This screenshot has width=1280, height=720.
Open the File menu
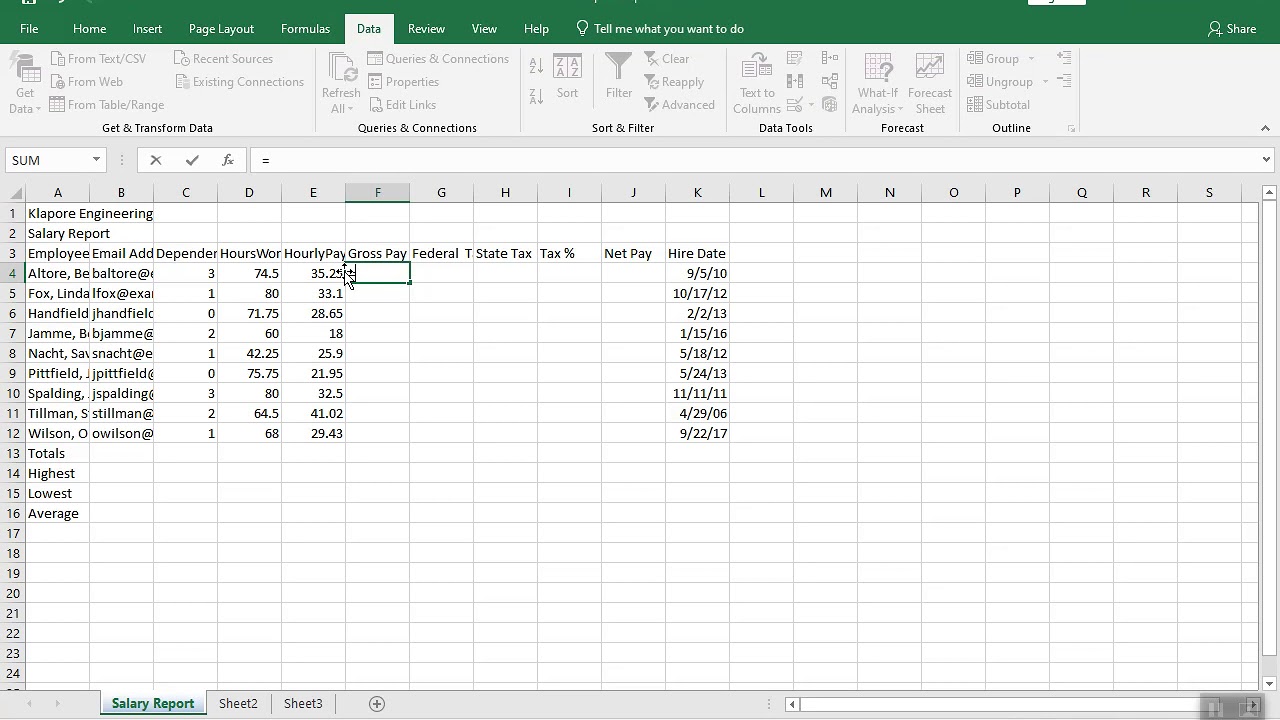(x=29, y=29)
